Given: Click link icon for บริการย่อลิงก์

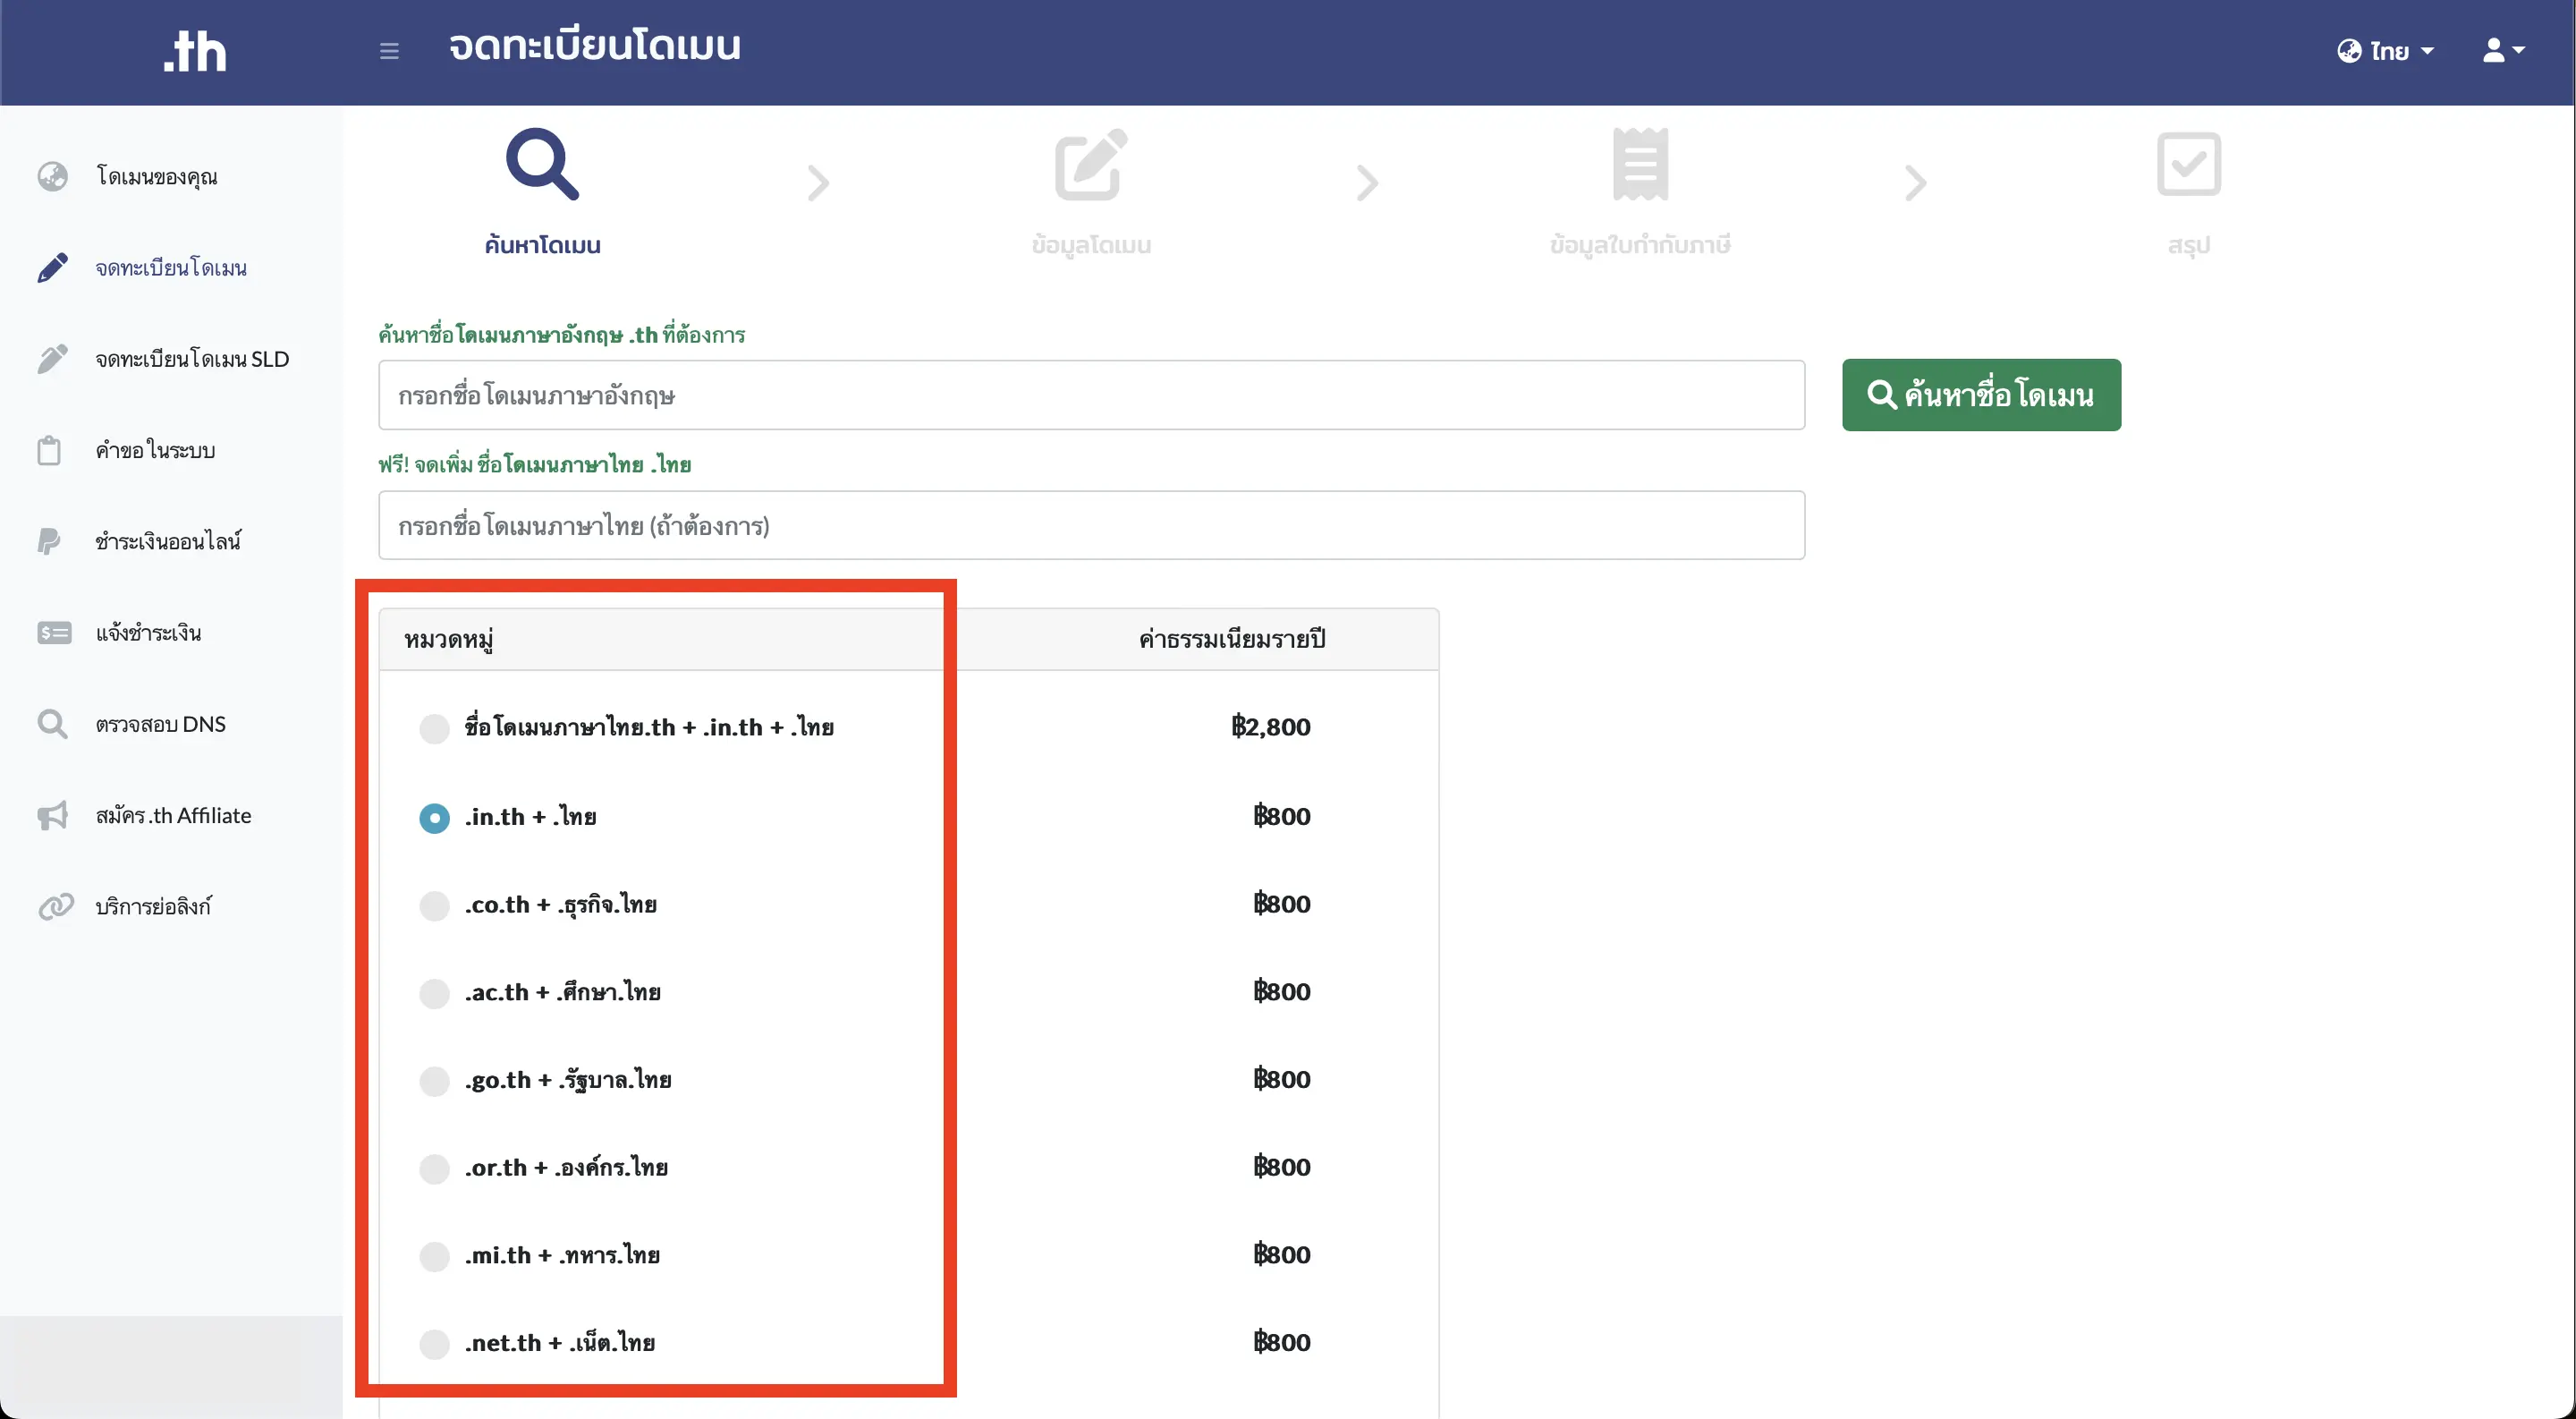Looking at the screenshot, I should 56,906.
